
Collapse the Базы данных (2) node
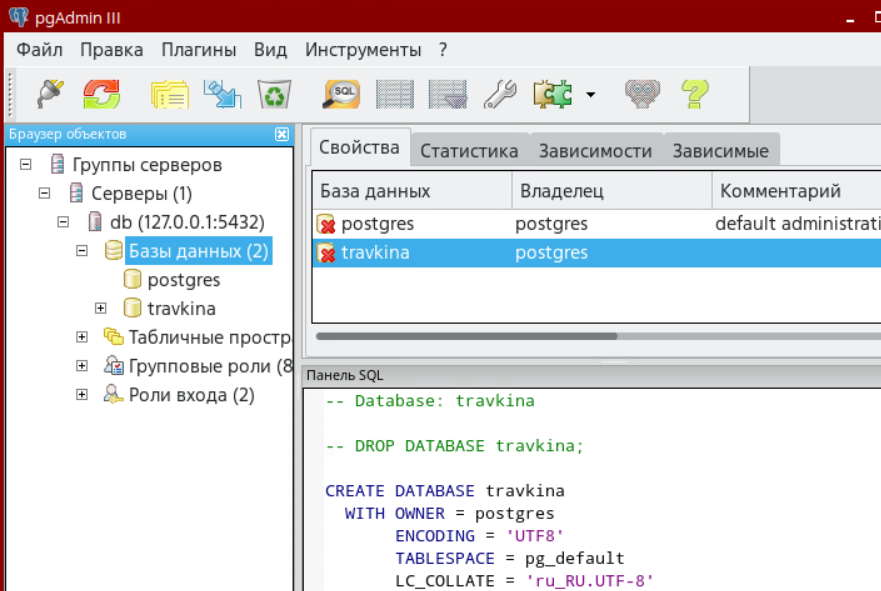[82, 251]
